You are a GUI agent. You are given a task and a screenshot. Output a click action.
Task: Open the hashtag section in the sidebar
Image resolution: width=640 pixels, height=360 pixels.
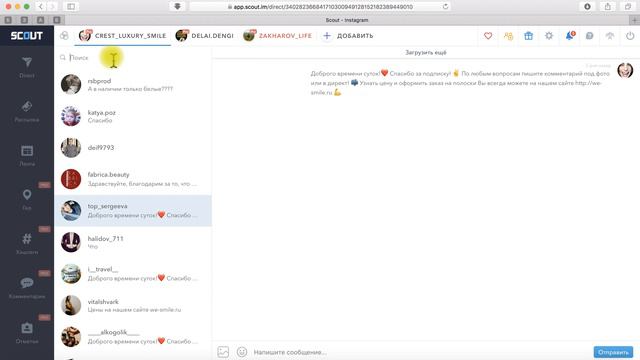pyautogui.click(x=27, y=244)
